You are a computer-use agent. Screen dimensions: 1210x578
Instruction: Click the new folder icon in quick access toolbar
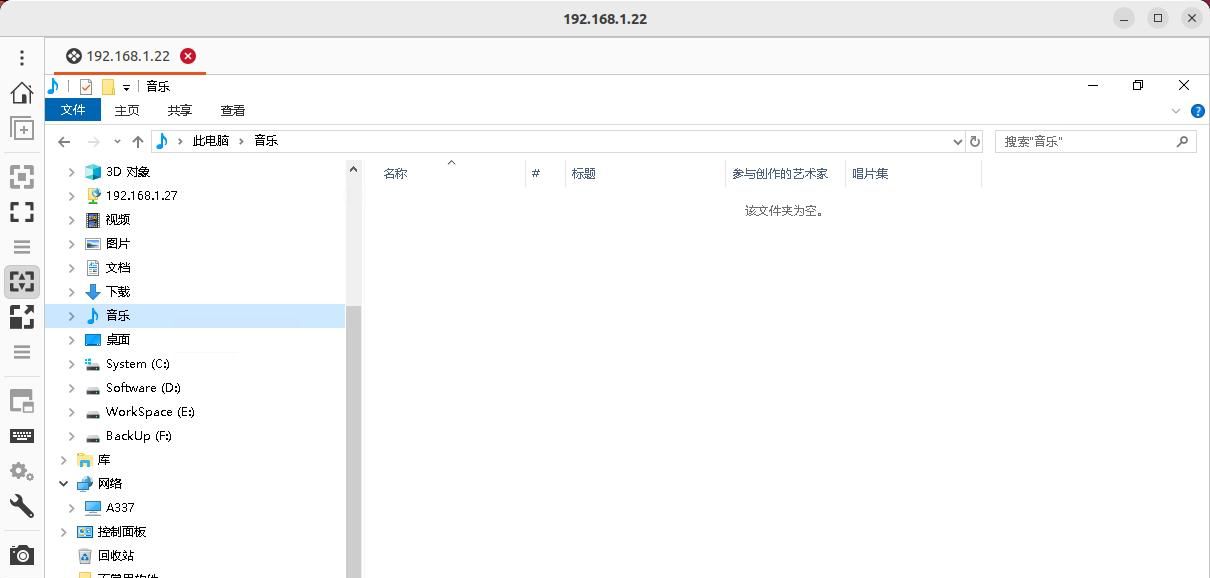[108, 86]
